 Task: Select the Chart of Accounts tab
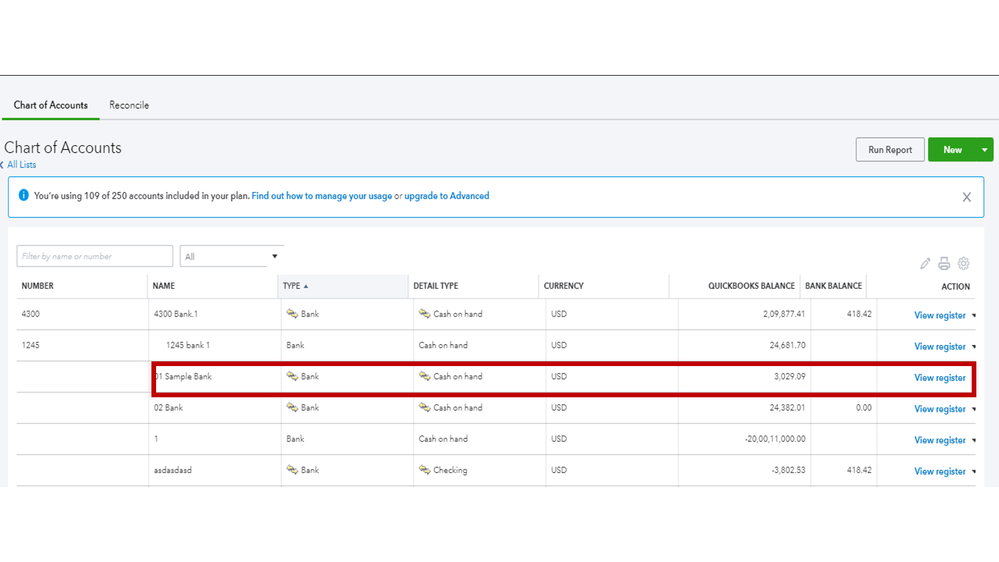click(51, 105)
